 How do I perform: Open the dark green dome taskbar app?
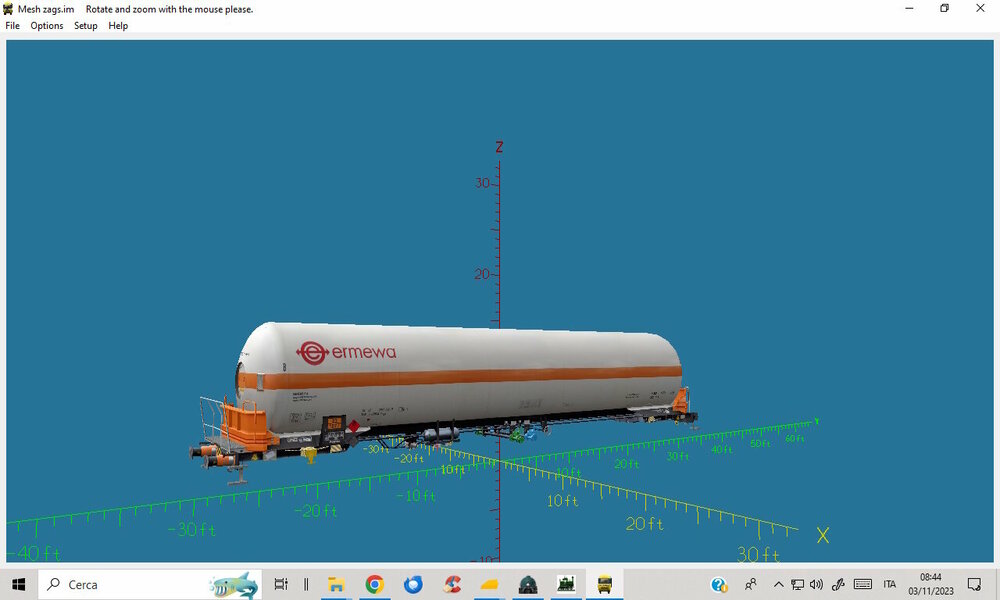pyautogui.click(x=528, y=584)
